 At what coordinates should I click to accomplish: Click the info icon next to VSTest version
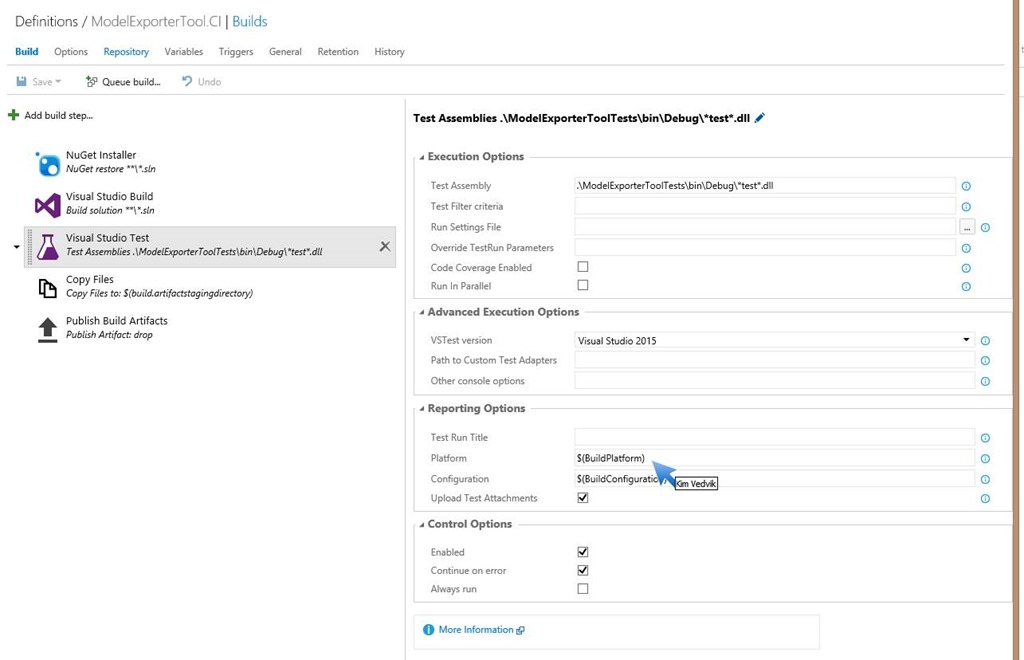pyautogui.click(x=985, y=341)
